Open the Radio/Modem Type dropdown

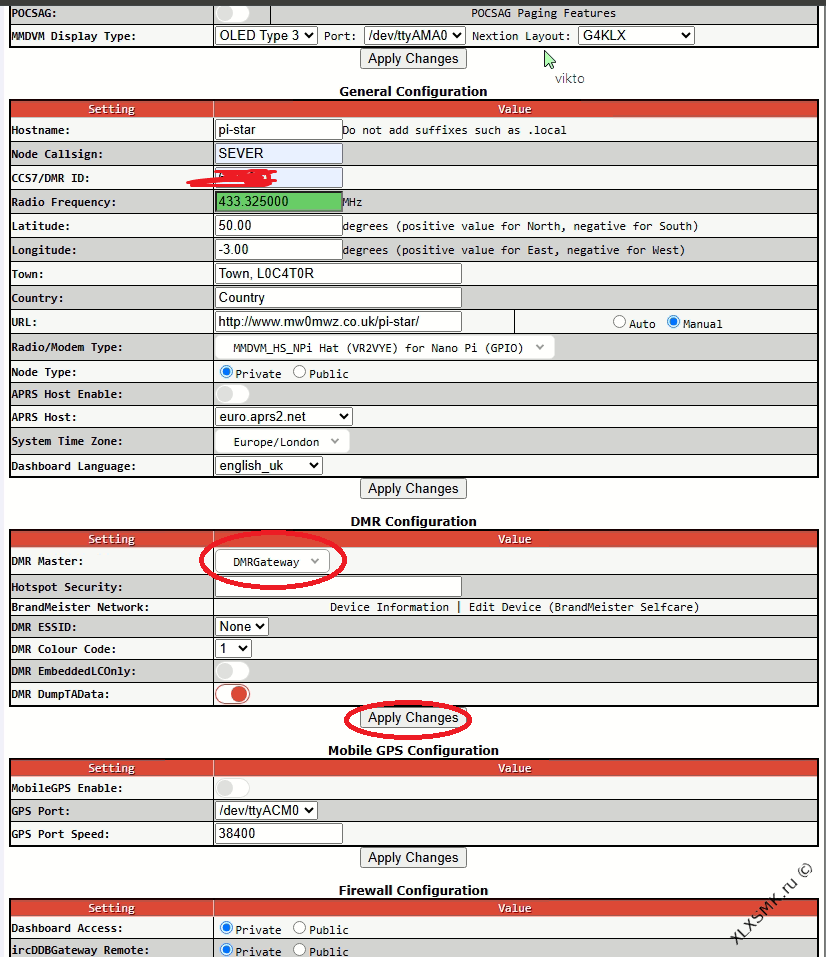(x=385, y=347)
